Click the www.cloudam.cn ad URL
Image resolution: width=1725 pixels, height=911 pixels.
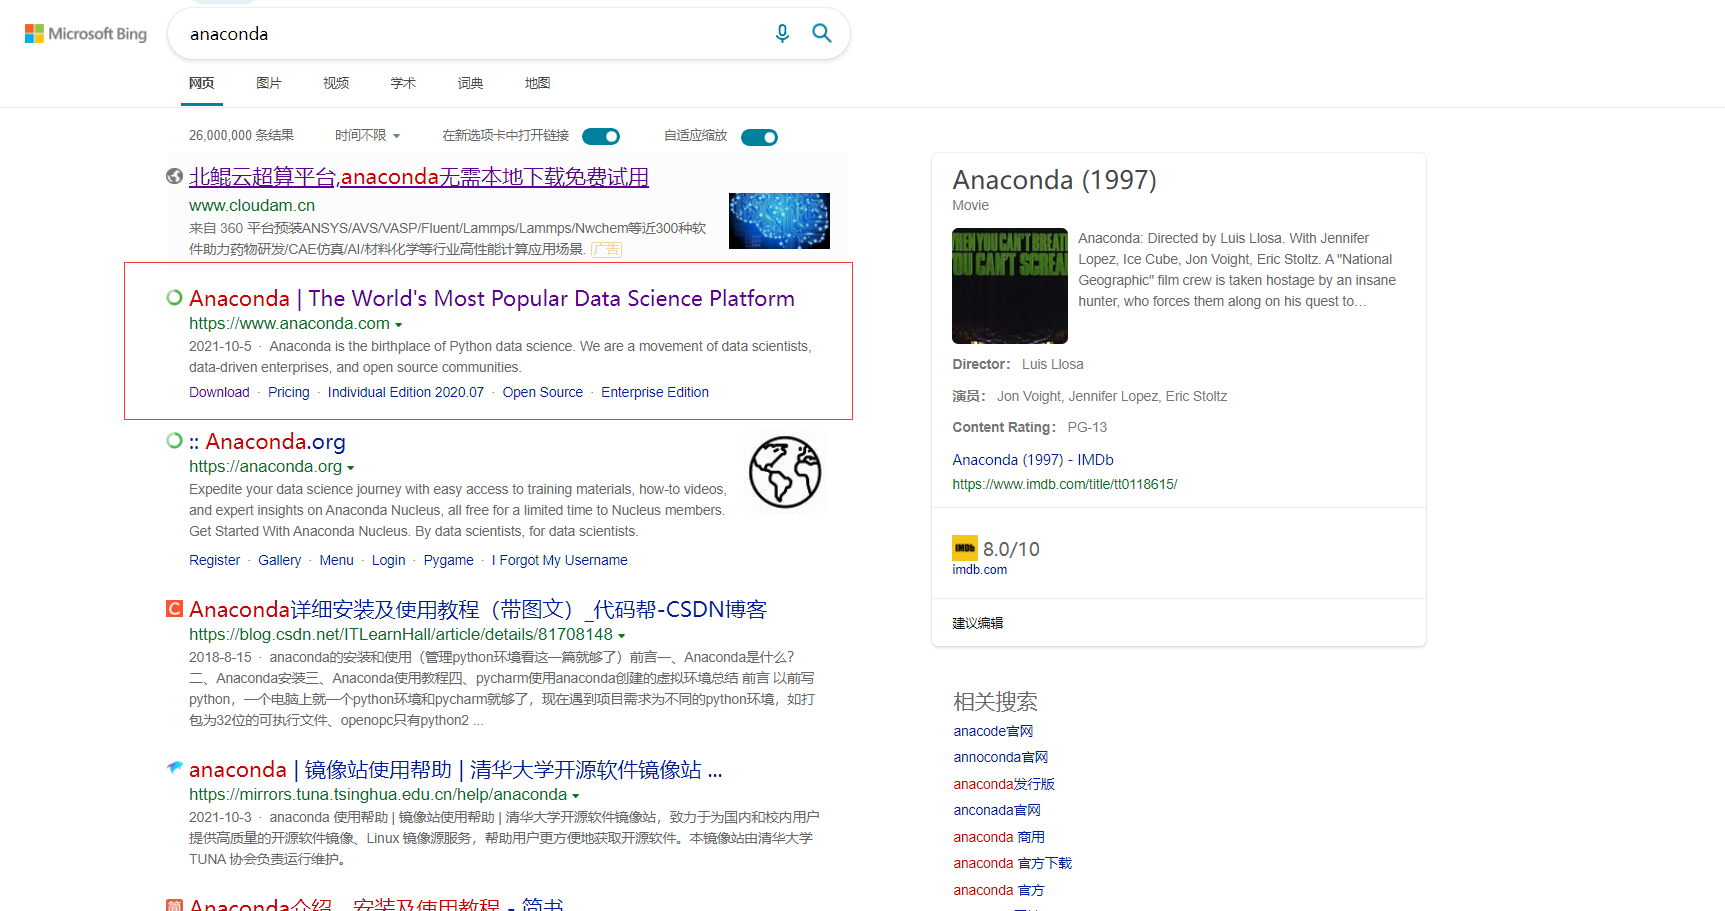coord(252,205)
